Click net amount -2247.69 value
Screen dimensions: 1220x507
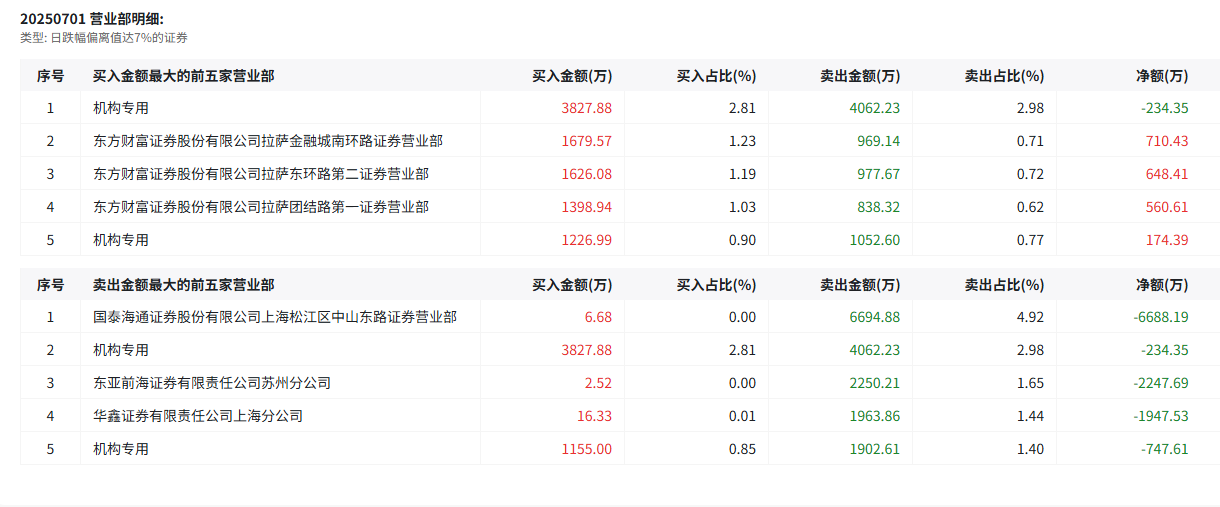(1161, 383)
